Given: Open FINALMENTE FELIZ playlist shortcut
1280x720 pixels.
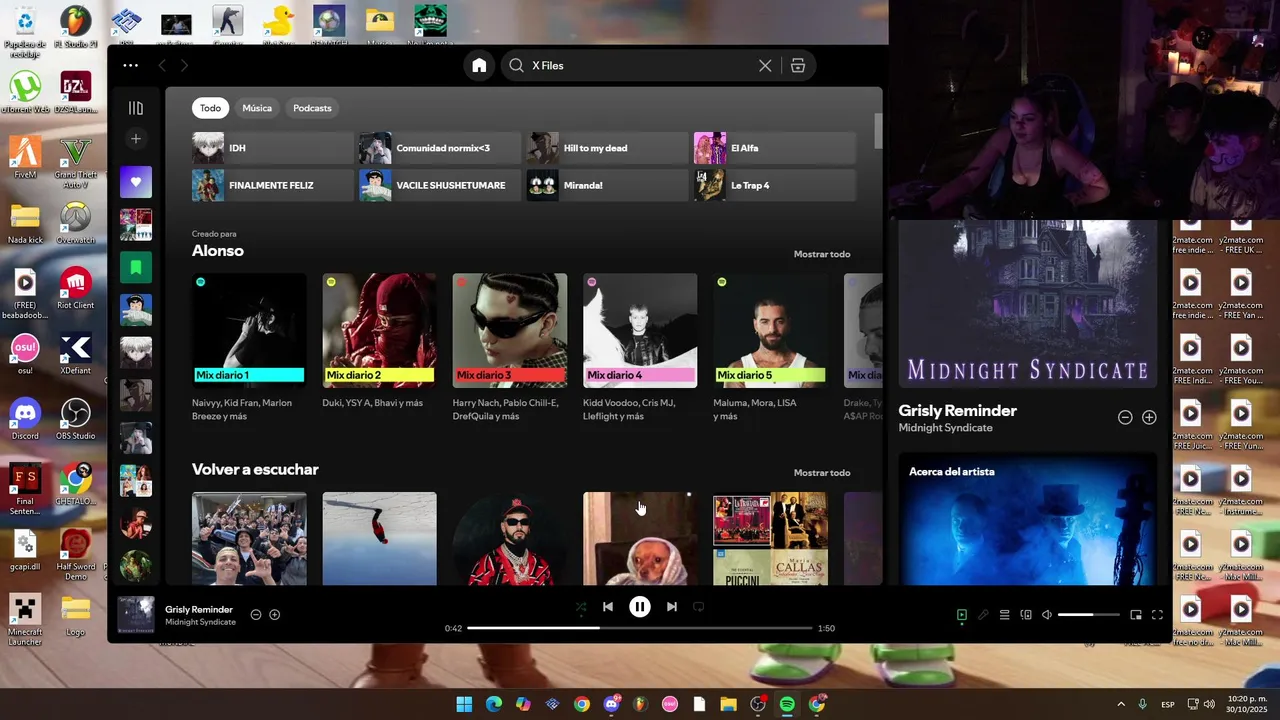Looking at the screenshot, I should (x=272, y=185).
